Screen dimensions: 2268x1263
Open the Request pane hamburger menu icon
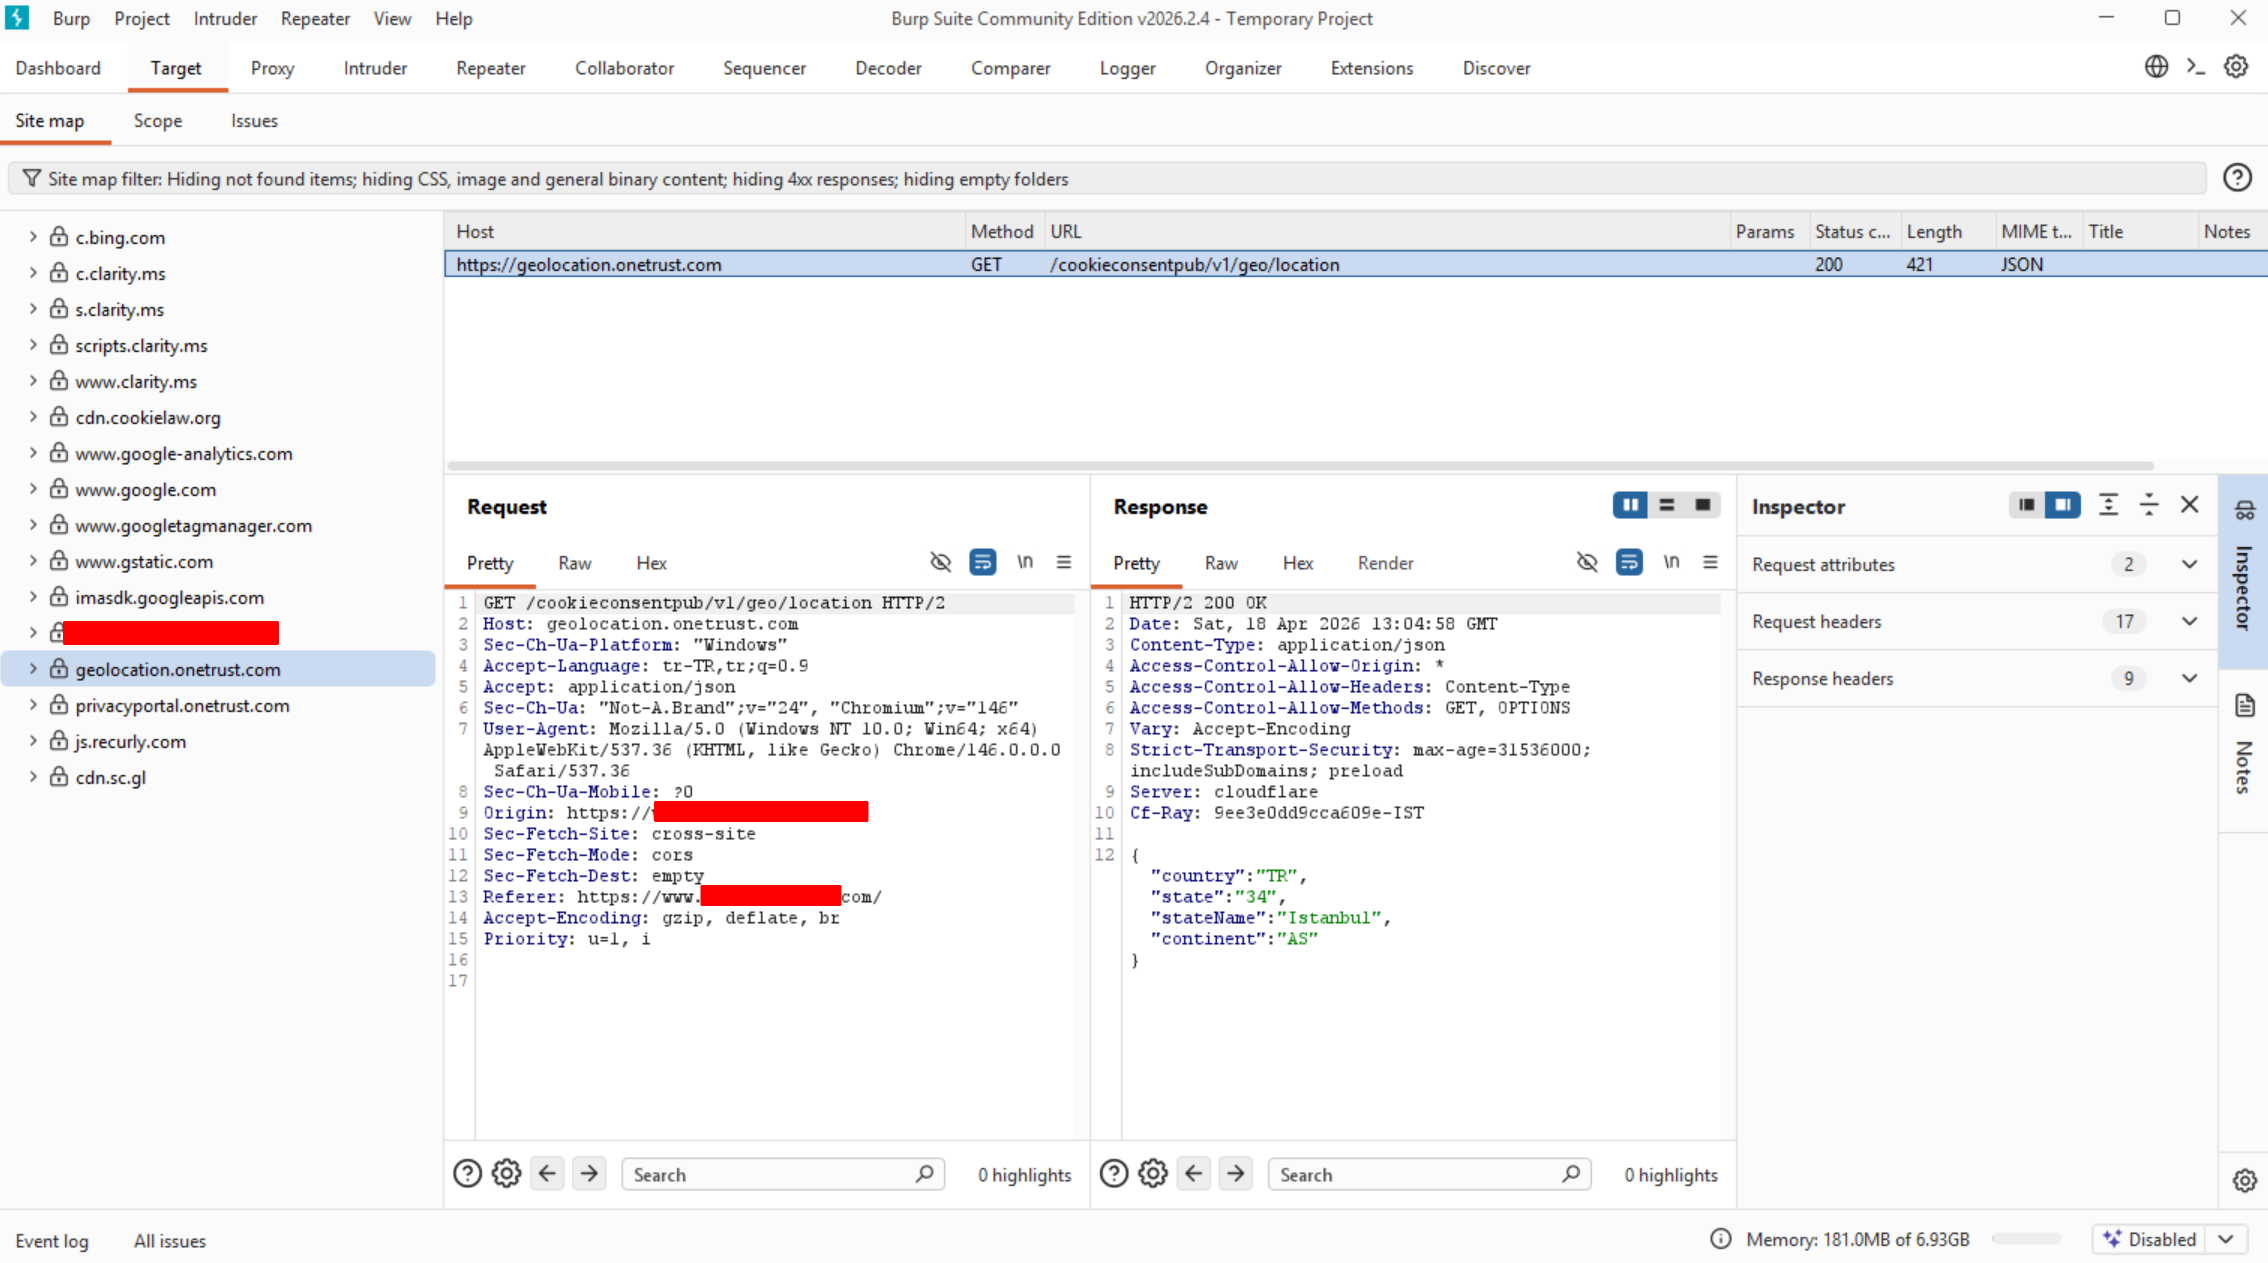point(1064,562)
